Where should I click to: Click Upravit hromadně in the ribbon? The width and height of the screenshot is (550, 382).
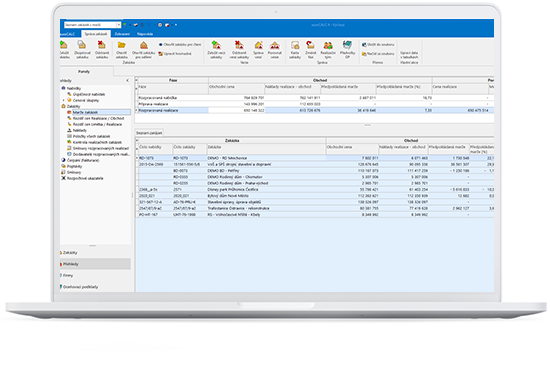(x=175, y=54)
